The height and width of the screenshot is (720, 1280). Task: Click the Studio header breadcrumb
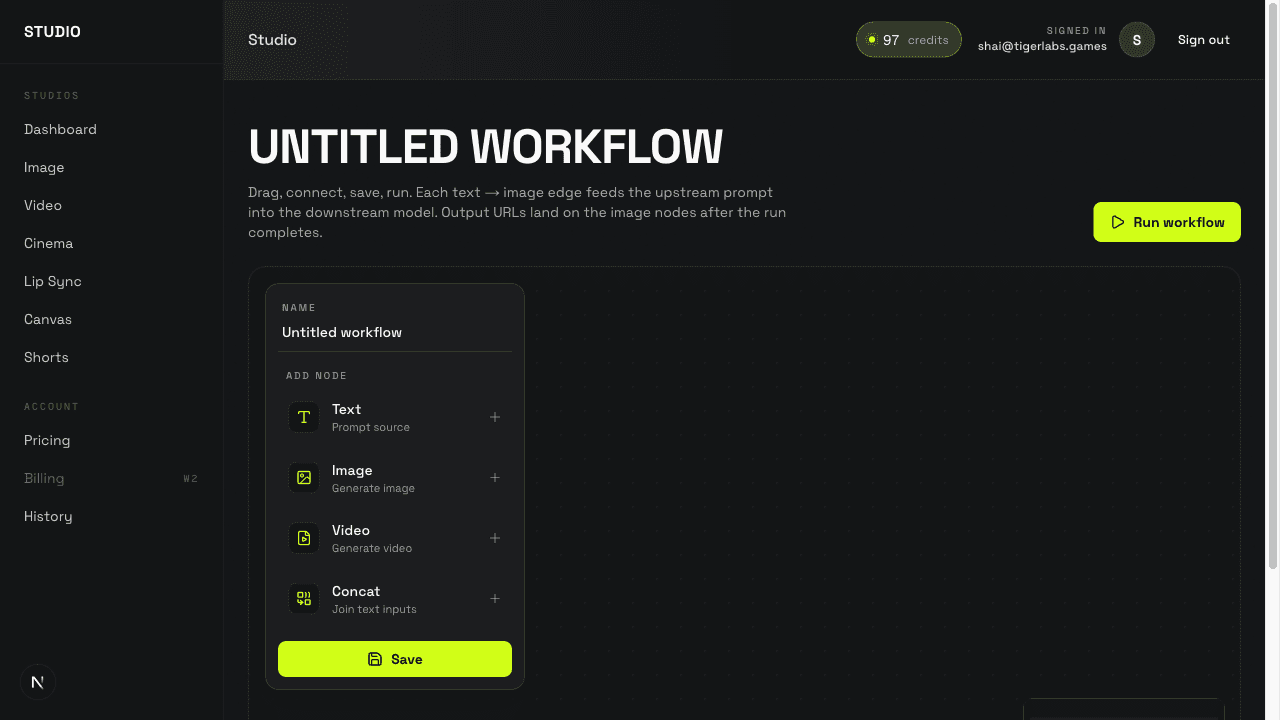click(272, 40)
